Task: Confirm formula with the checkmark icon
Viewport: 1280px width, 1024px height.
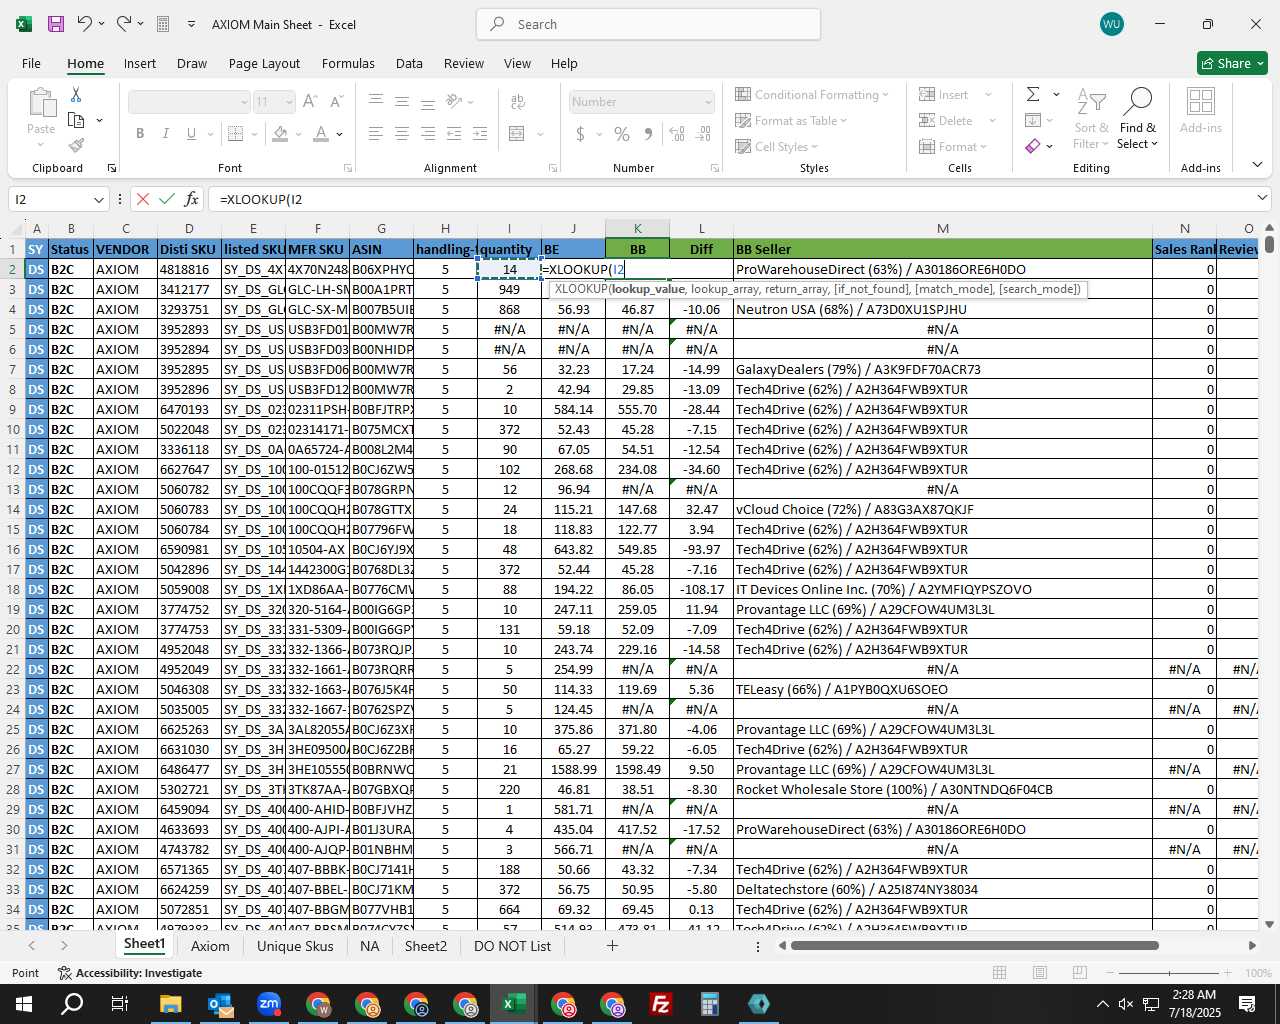Action: coord(167,199)
